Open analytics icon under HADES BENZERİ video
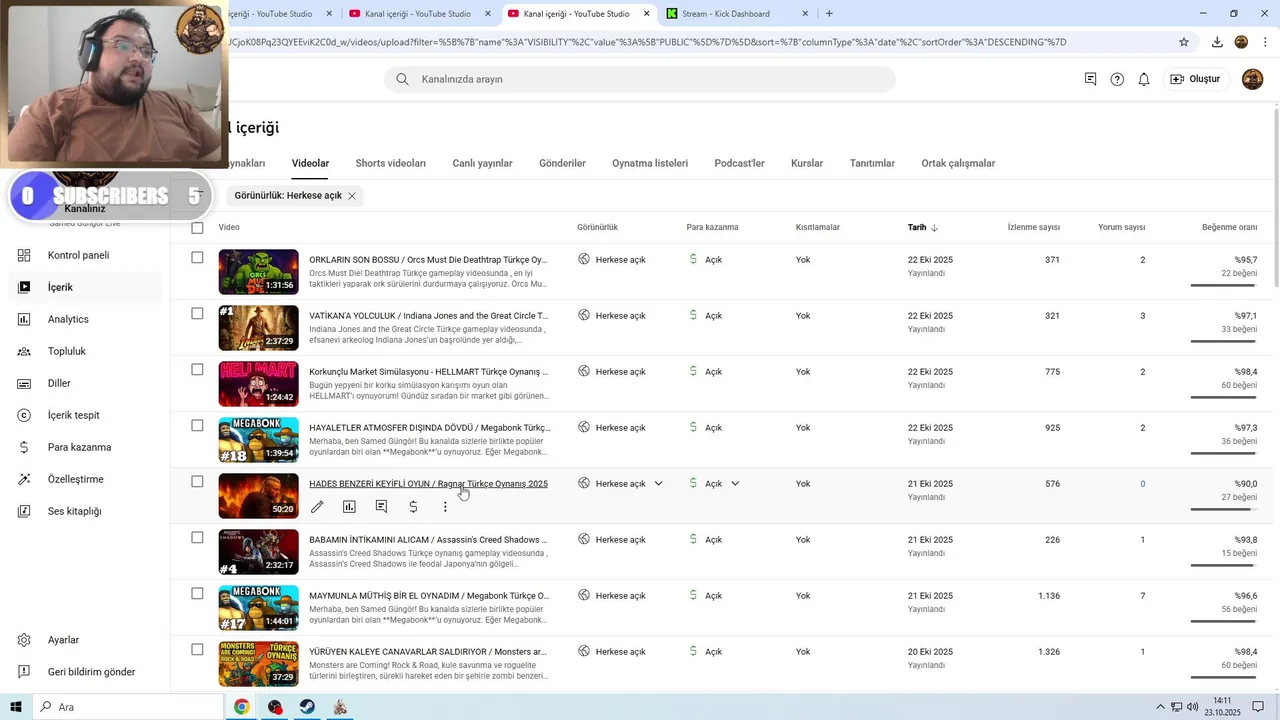 pyautogui.click(x=349, y=507)
